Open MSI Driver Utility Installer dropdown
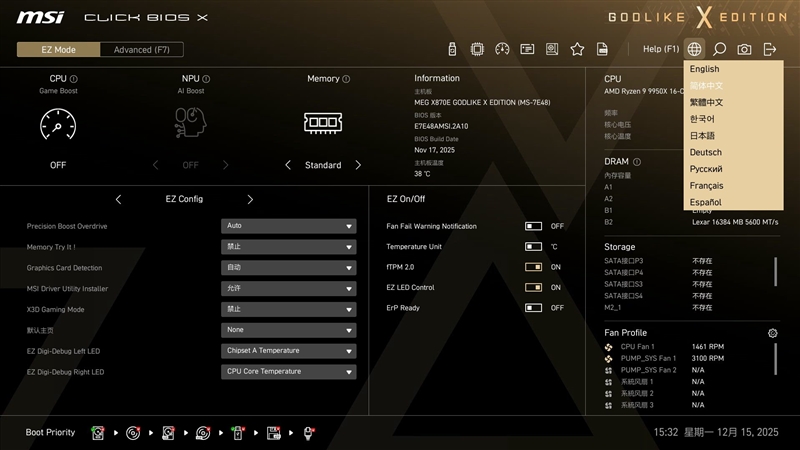 pos(289,289)
